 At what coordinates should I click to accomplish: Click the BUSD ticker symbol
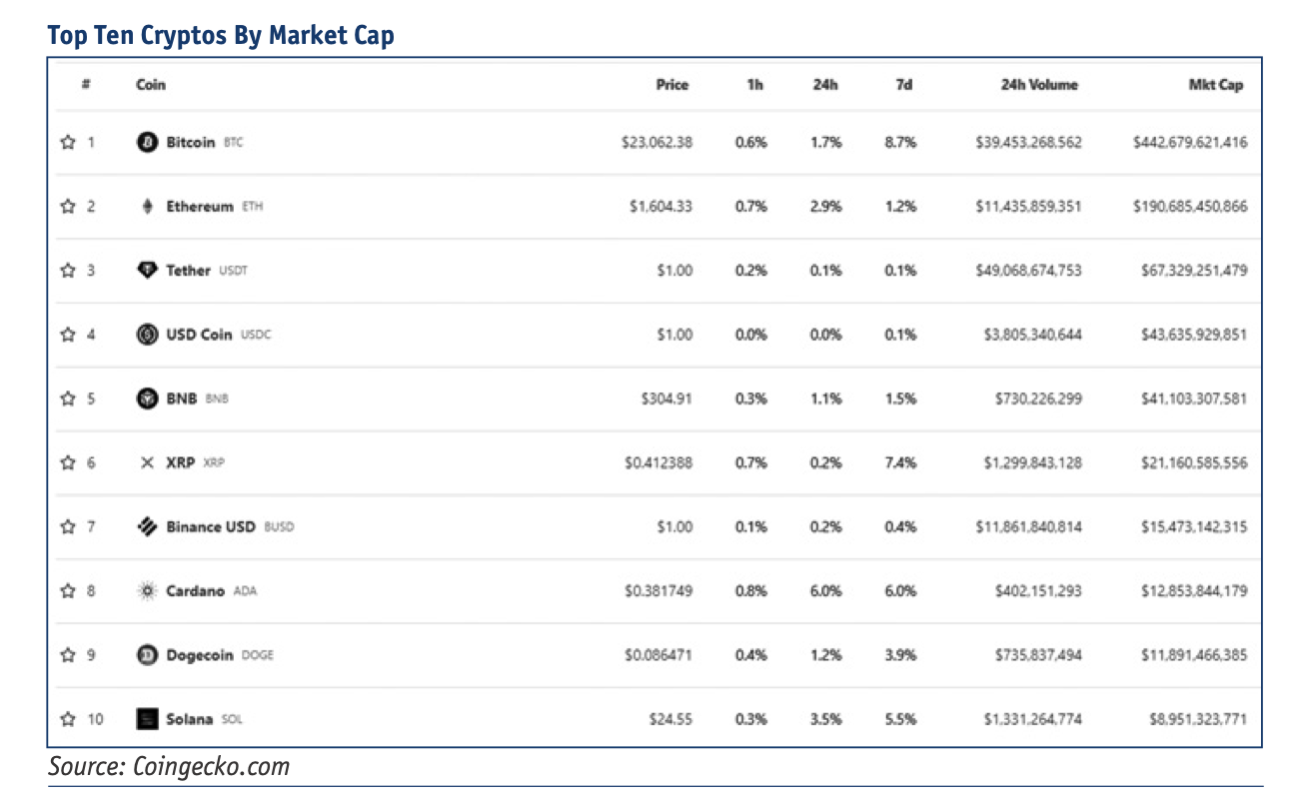coord(279,528)
